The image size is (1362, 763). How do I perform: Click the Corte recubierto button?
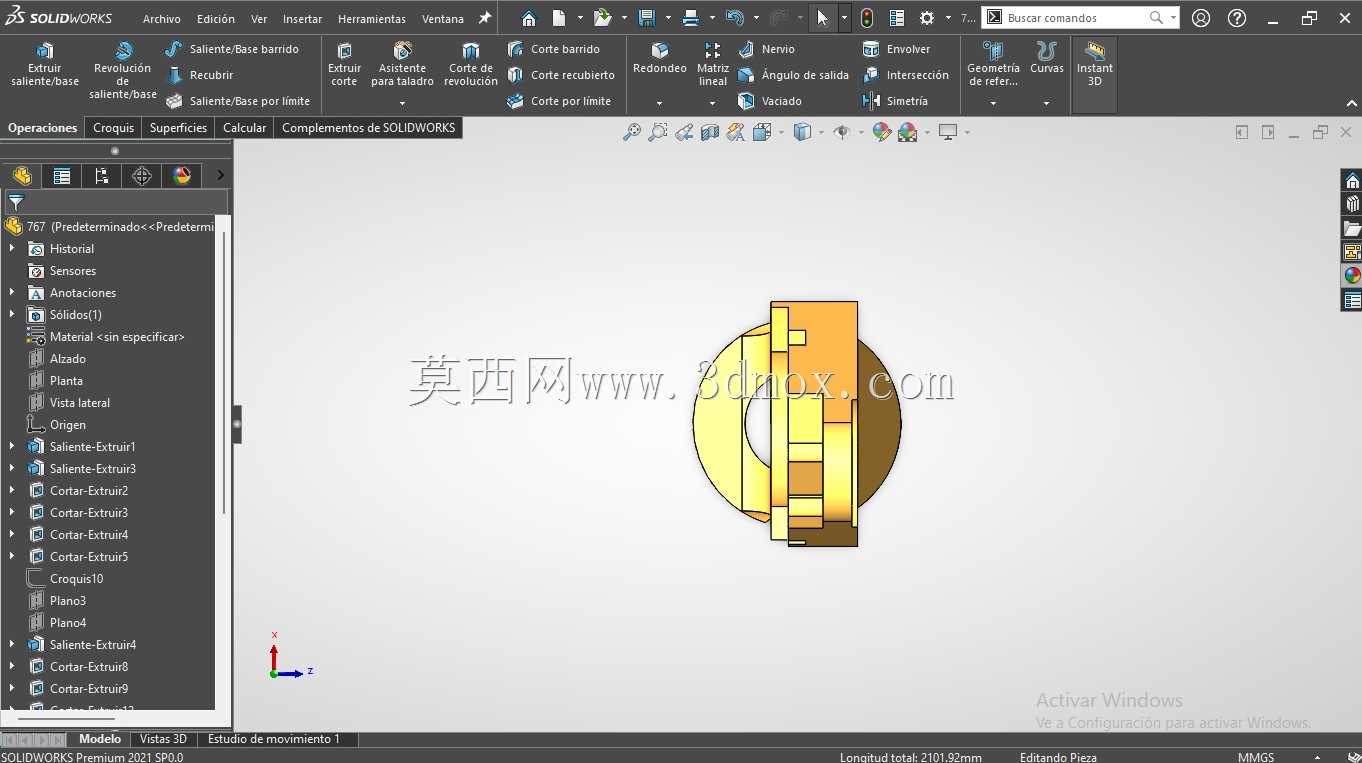(560, 75)
